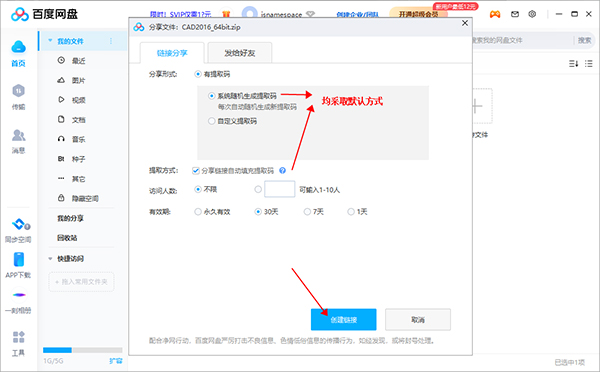Select the 有提取码 radio button
Image resolution: width=600 pixels, height=372 pixels.
pyautogui.click(x=198, y=74)
